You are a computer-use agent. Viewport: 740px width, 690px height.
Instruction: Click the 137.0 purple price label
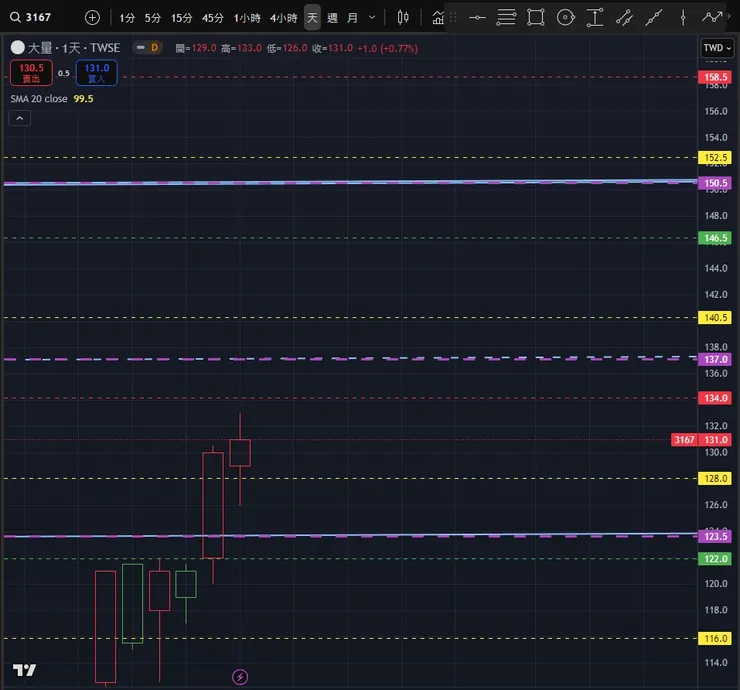click(x=715, y=360)
